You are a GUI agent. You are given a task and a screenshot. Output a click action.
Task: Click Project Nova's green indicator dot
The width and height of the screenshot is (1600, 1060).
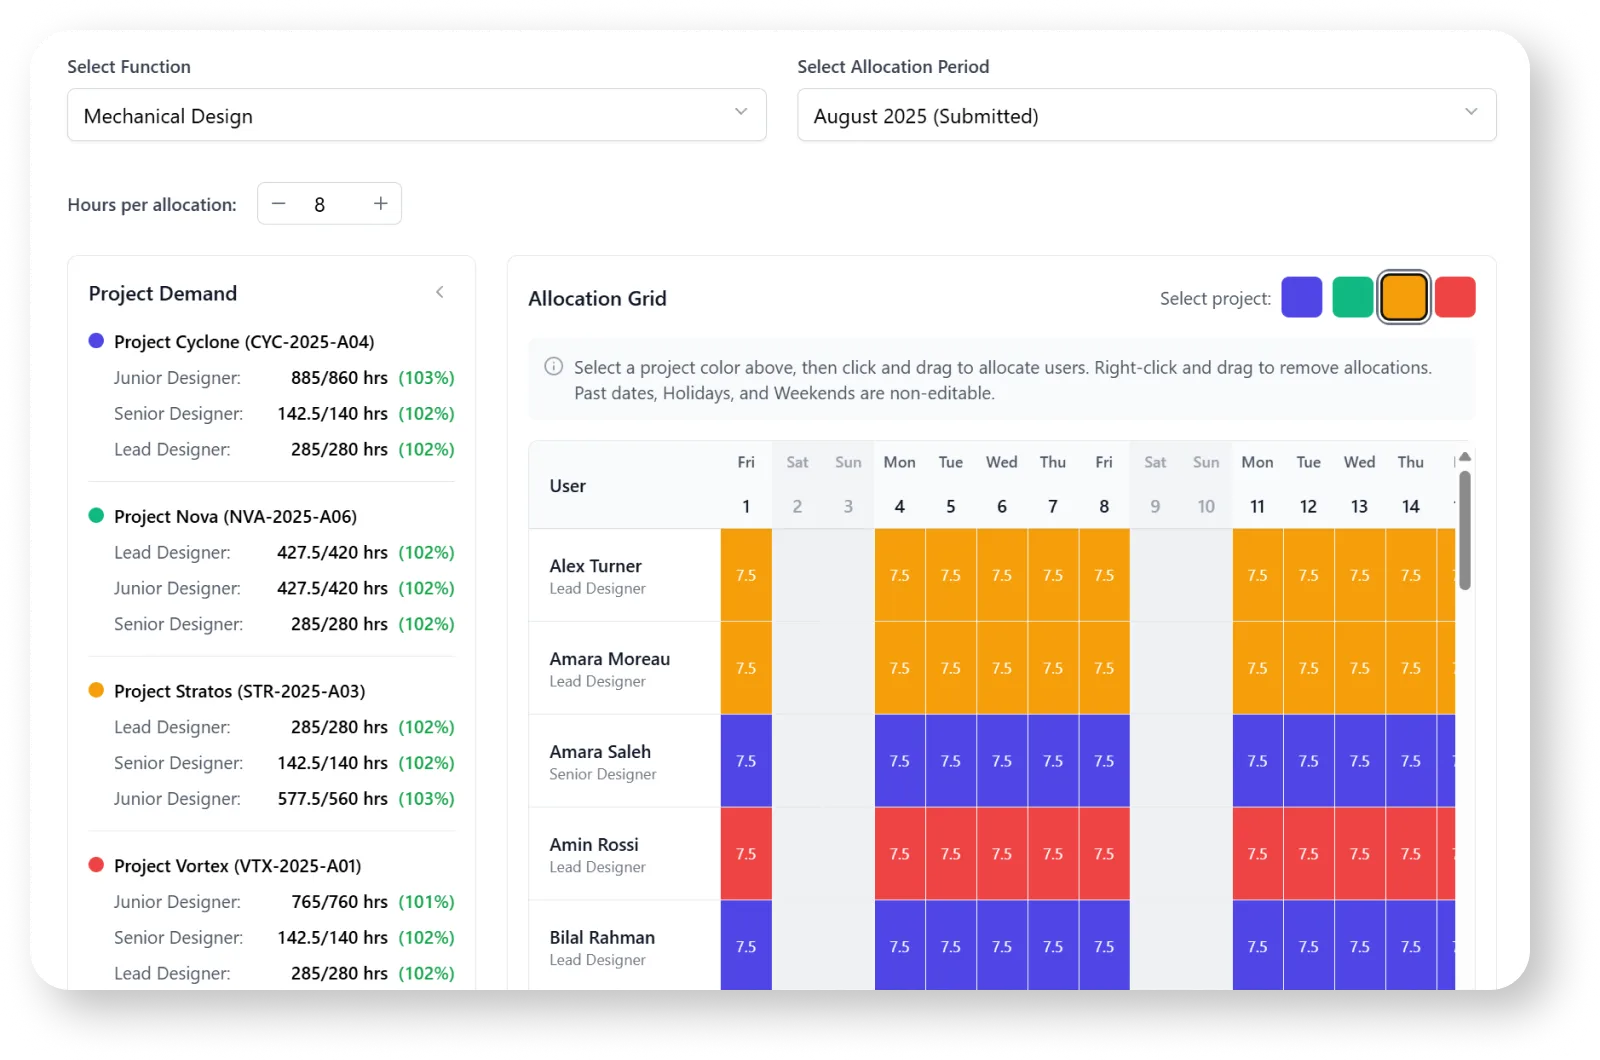click(x=95, y=515)
